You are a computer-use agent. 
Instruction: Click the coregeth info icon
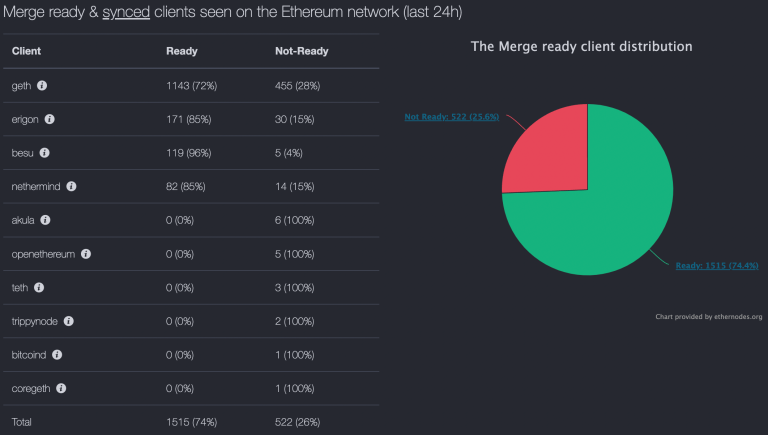click(x=61, y=388)
